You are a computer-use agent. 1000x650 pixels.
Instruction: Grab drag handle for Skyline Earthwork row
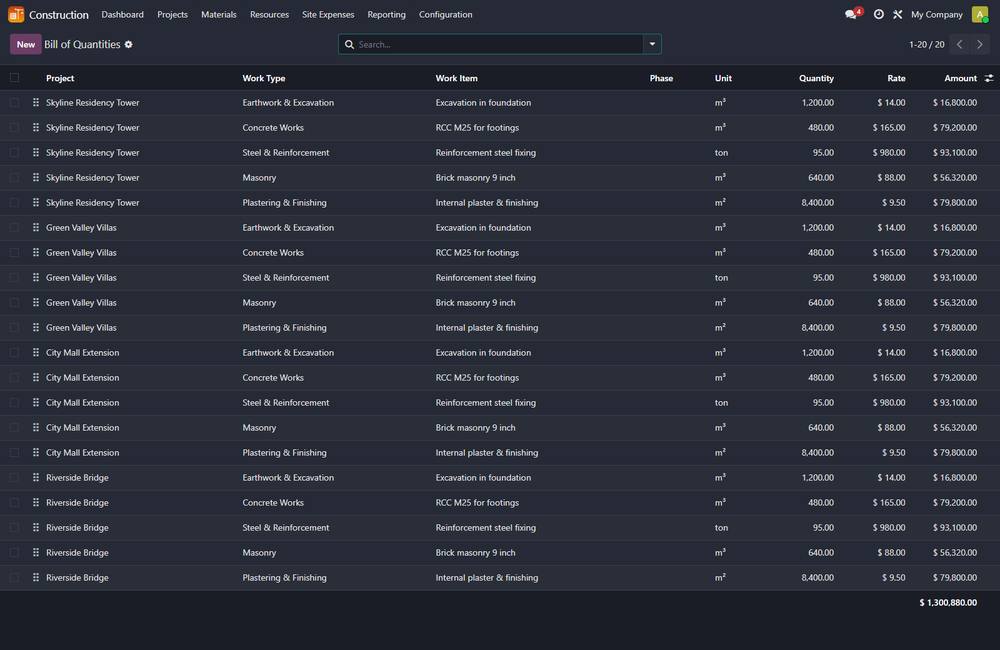tap(36, 103)
